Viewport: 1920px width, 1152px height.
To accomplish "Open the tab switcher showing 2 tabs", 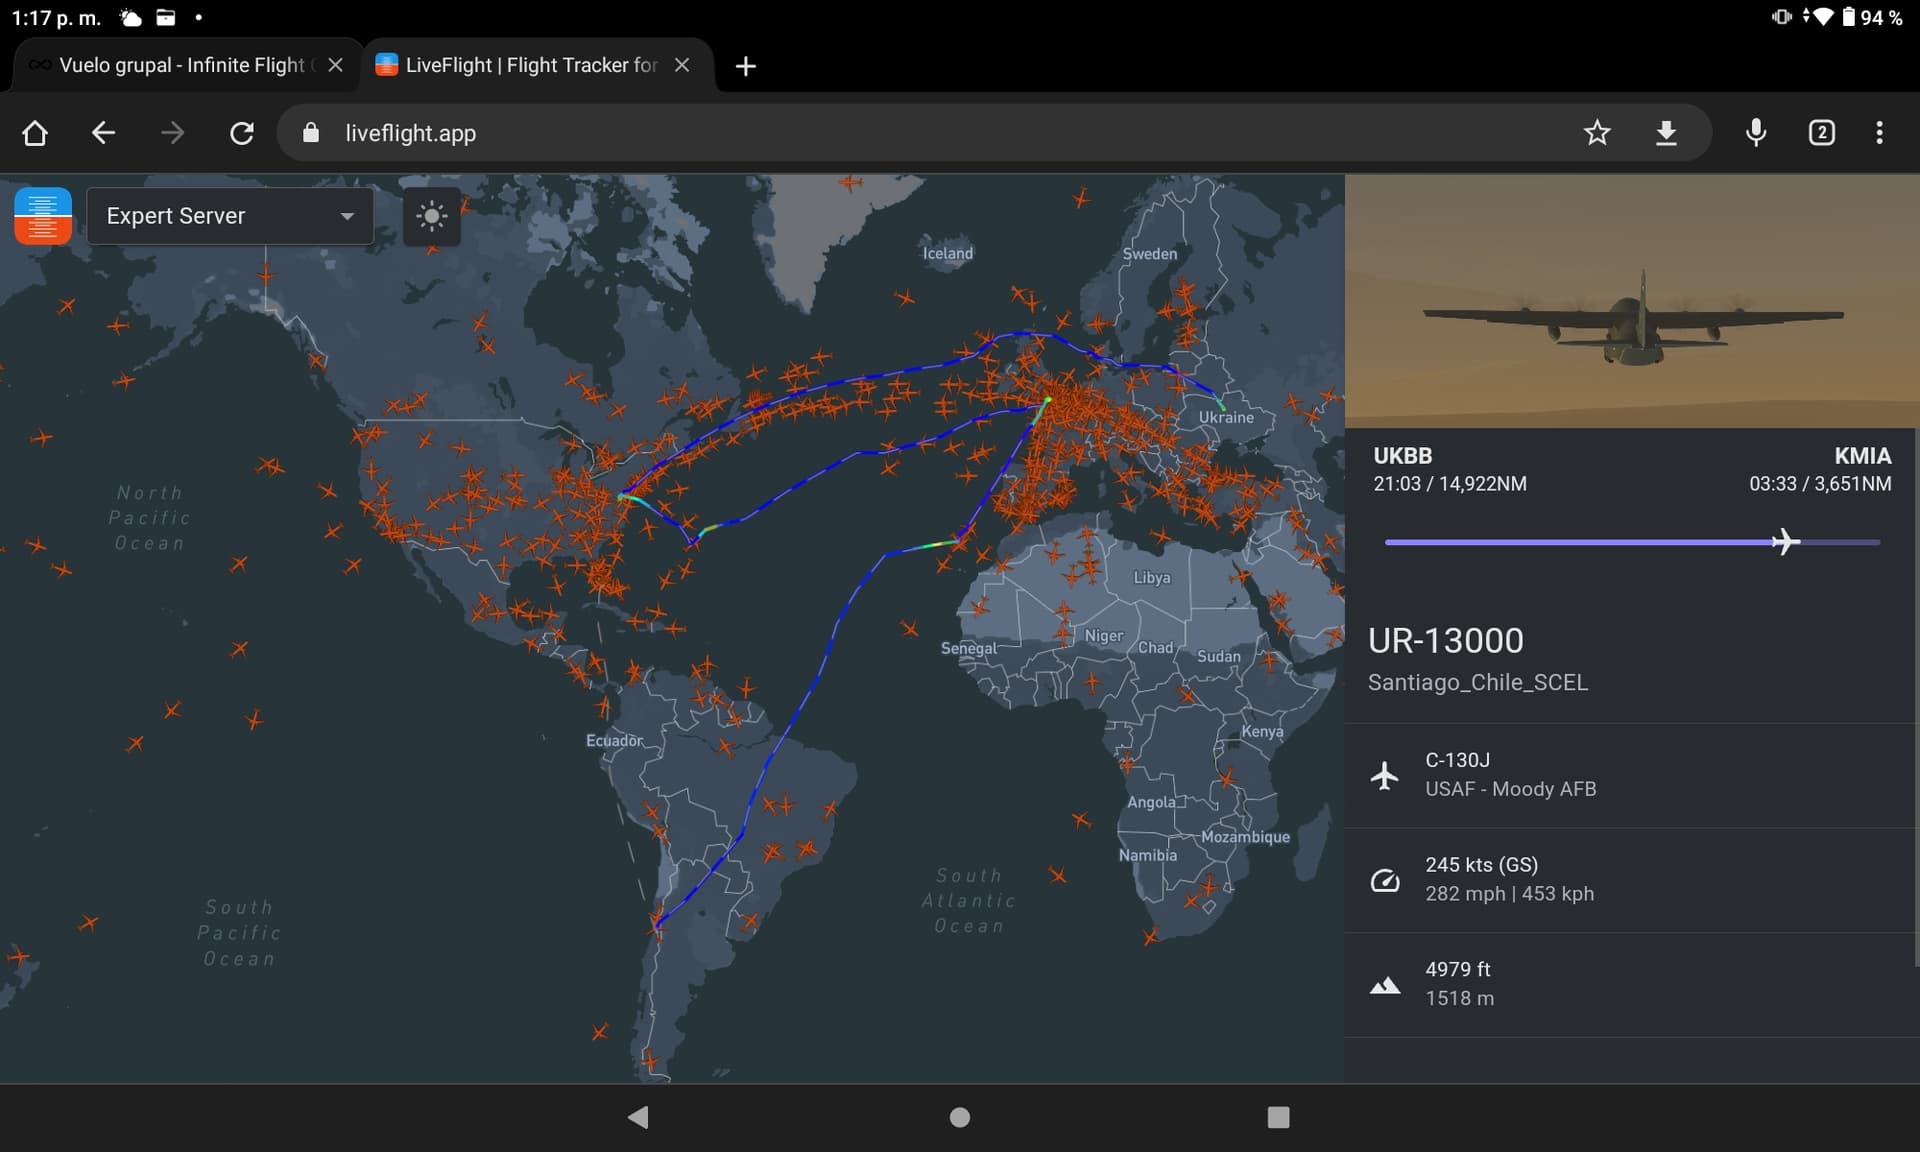I will click(x=1821, y=133).
